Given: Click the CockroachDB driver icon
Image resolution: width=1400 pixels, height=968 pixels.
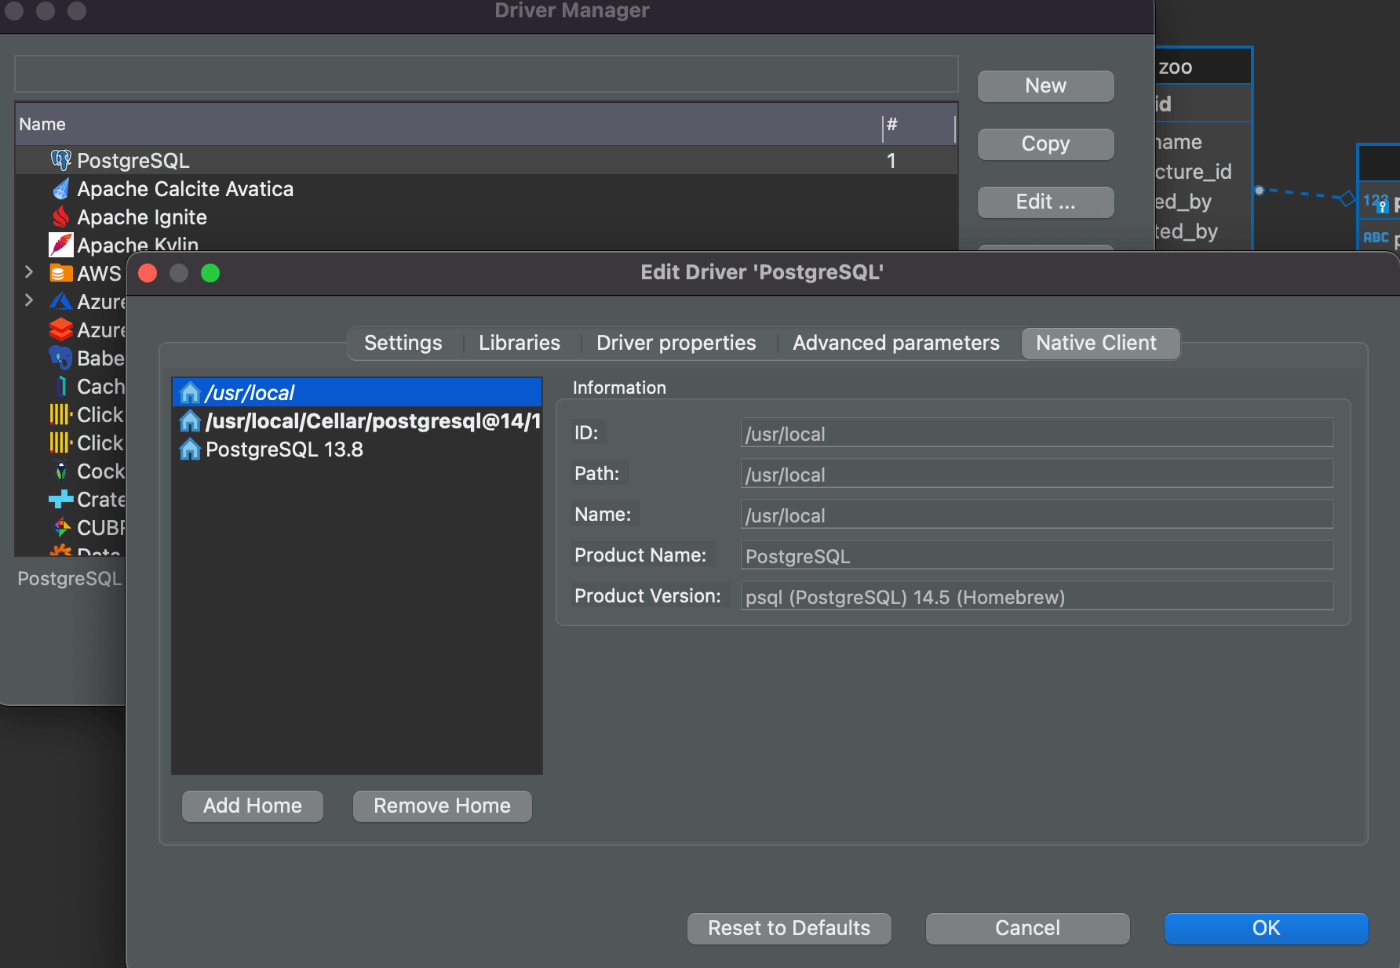Looking at the screenshot, I should point(61,471).
